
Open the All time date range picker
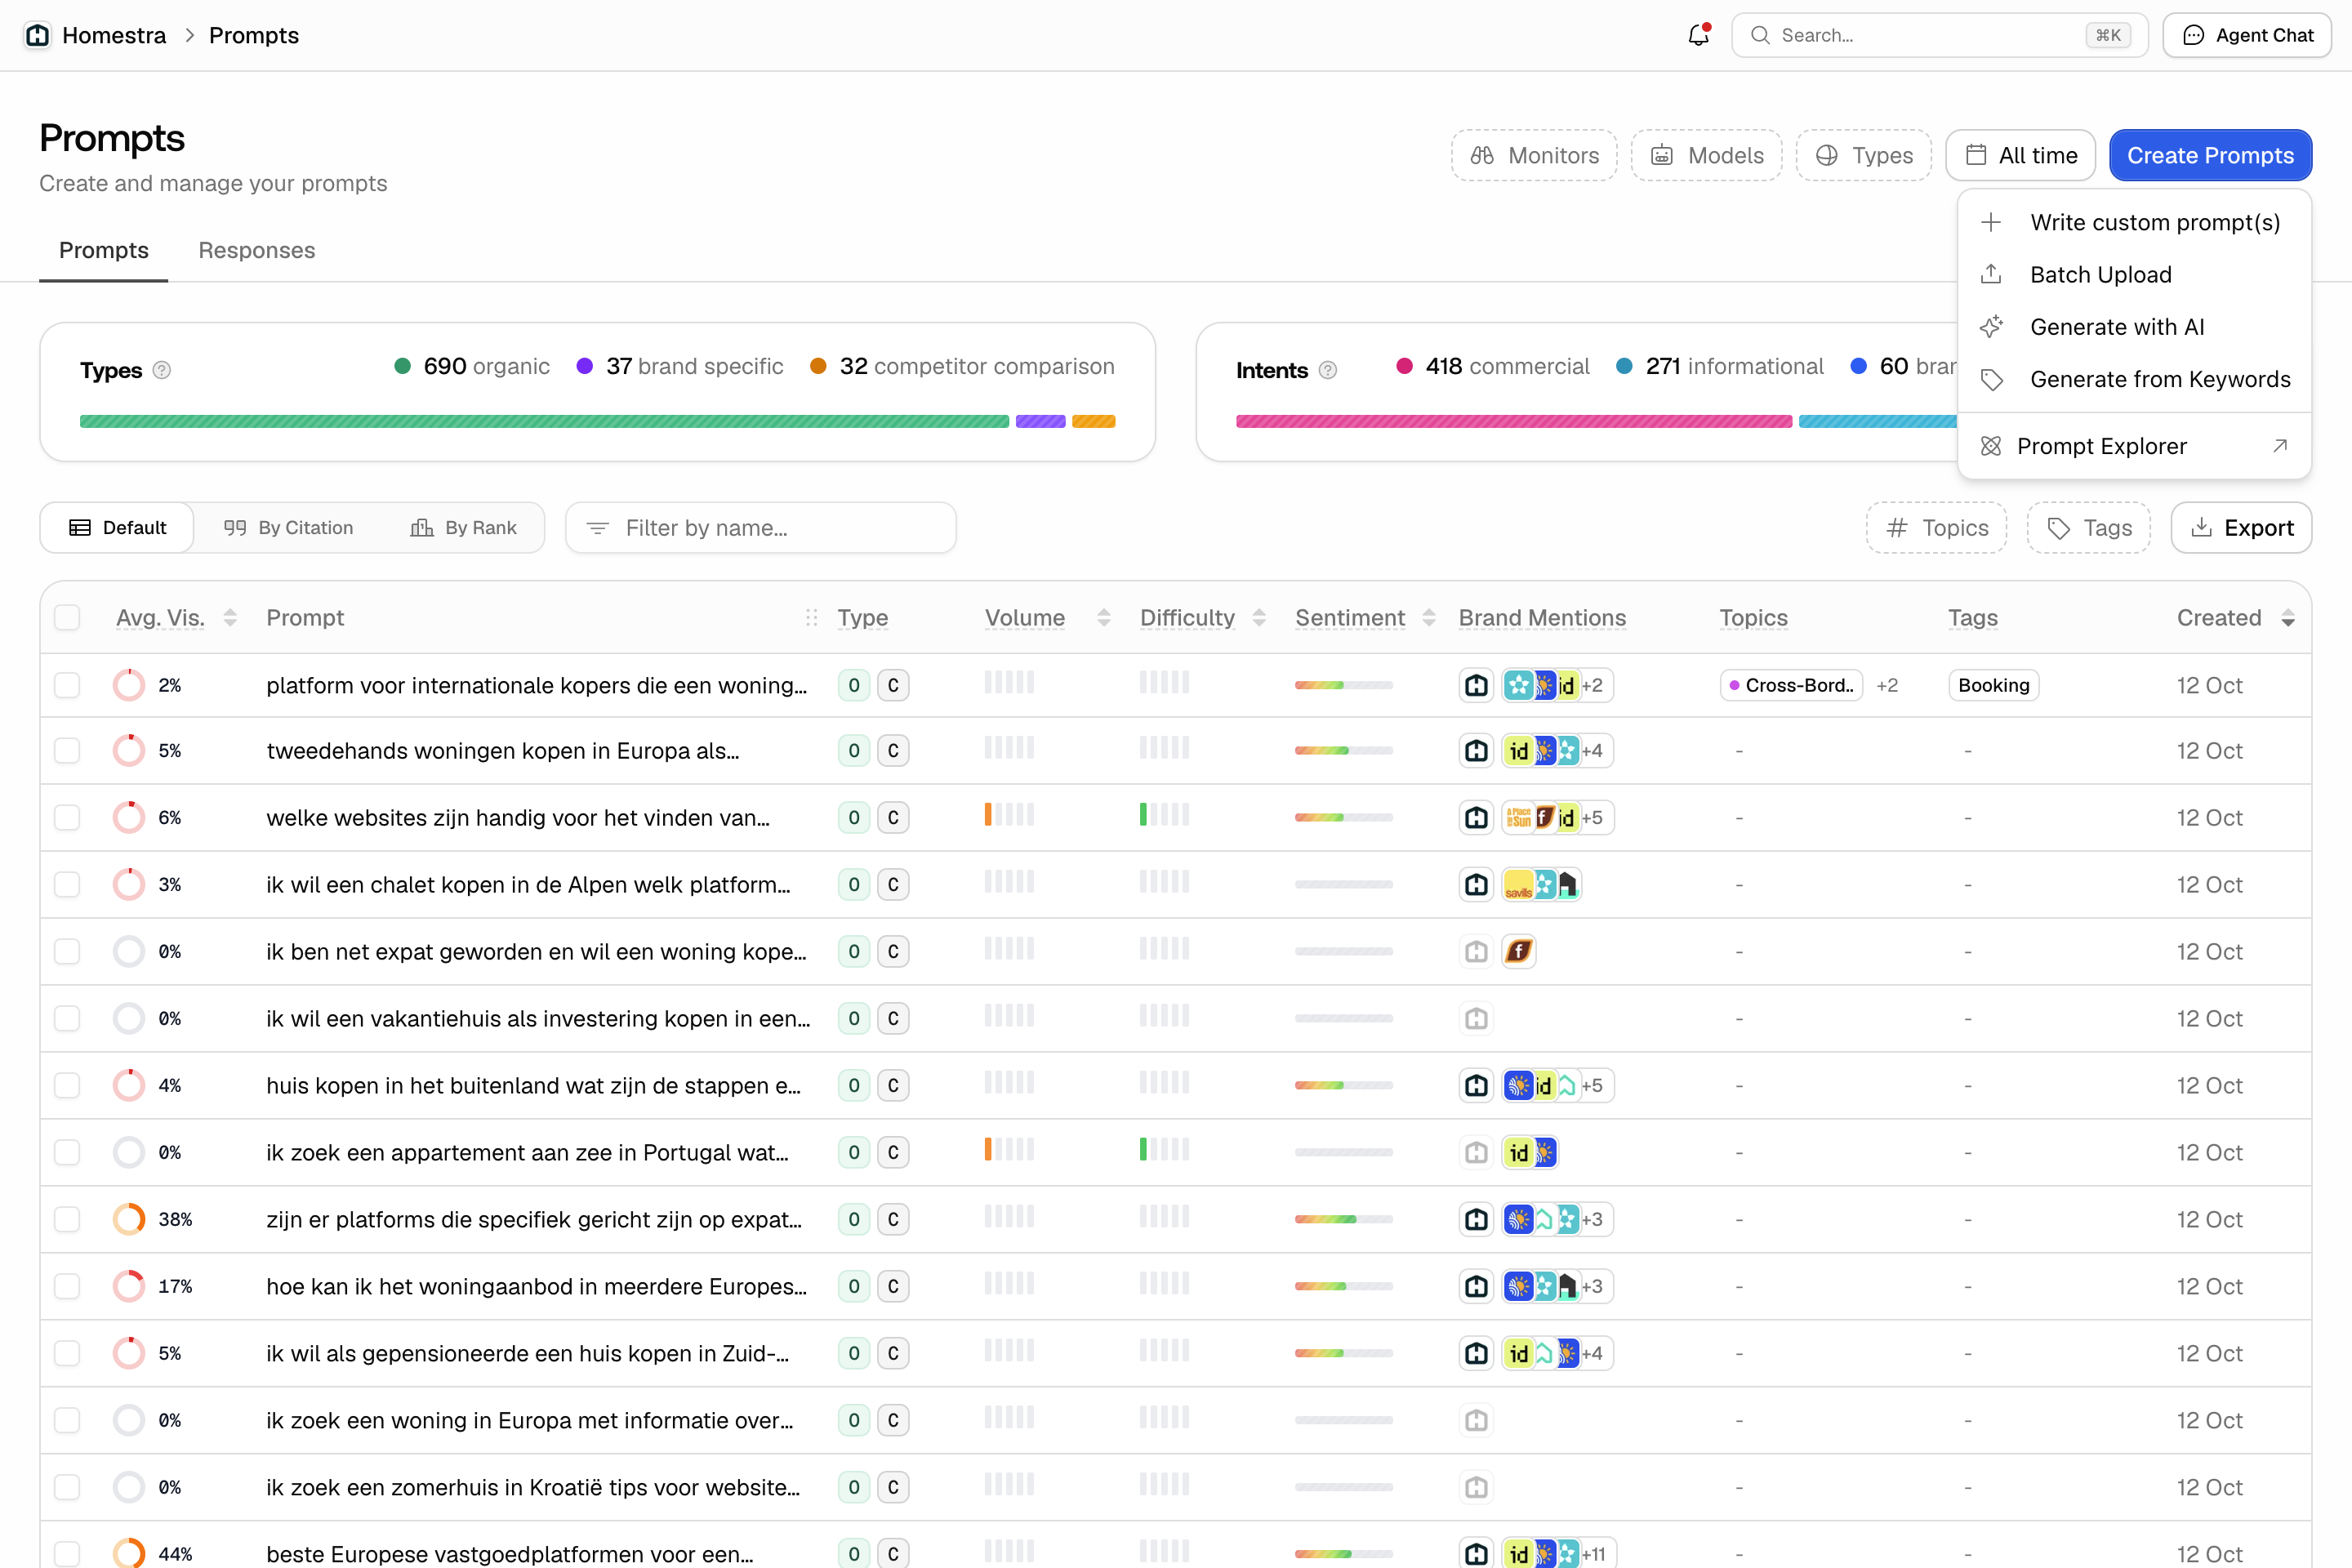pos(2020,155)
